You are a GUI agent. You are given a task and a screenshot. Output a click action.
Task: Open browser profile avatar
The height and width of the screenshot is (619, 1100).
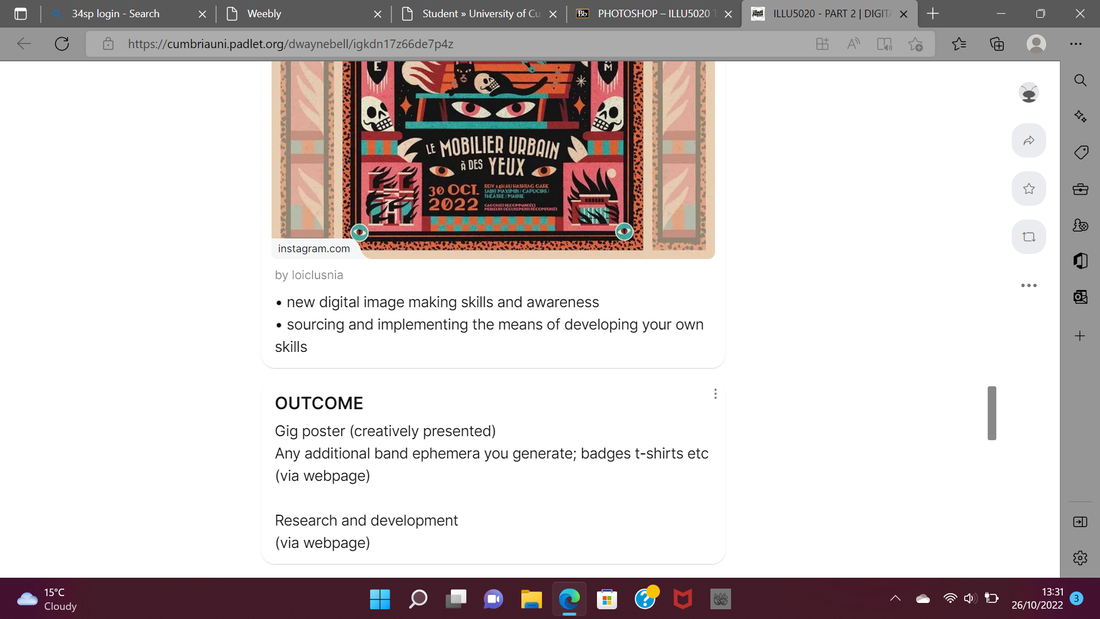(x=1036, y=44)
